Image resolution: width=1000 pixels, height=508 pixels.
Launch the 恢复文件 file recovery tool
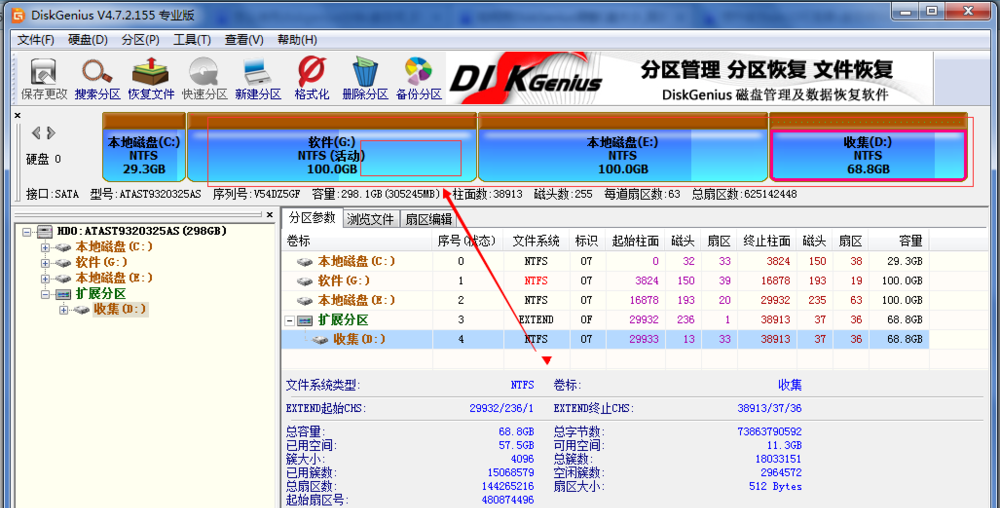[151, 71]
